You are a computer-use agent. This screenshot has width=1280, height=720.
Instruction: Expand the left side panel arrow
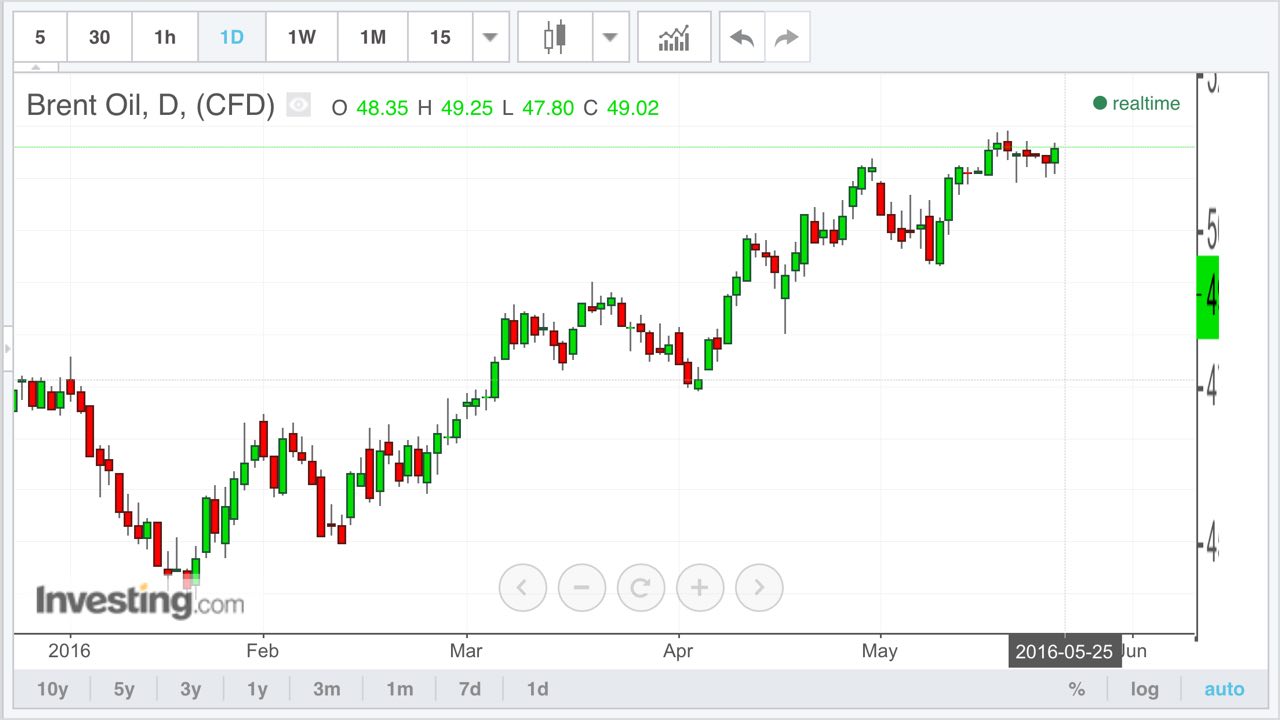pyautogui.click(x=7, y=349)
